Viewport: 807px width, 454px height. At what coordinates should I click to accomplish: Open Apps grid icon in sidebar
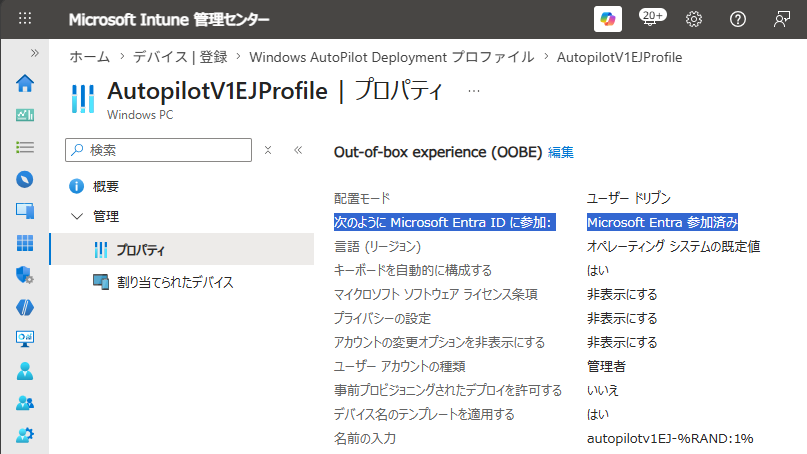(x=25, y=242)
